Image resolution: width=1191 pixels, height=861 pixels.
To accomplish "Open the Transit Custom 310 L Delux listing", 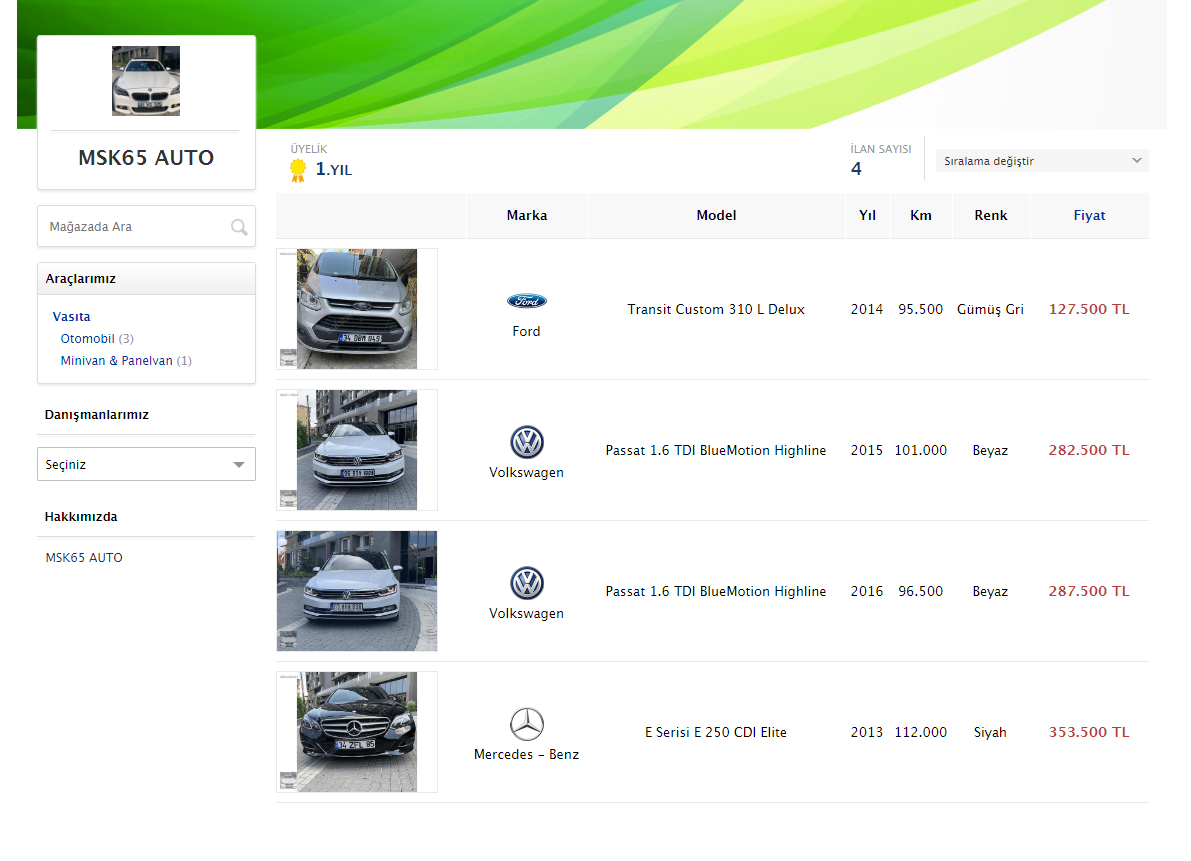I will click(x=716, y=309).
